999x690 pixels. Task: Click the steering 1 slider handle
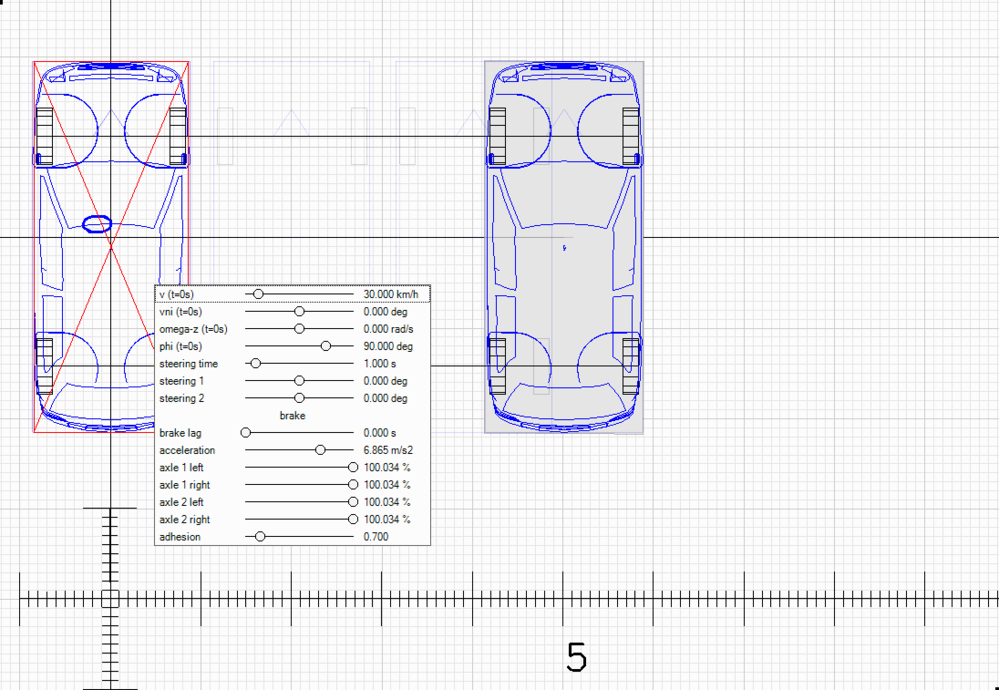click(299, 381)
